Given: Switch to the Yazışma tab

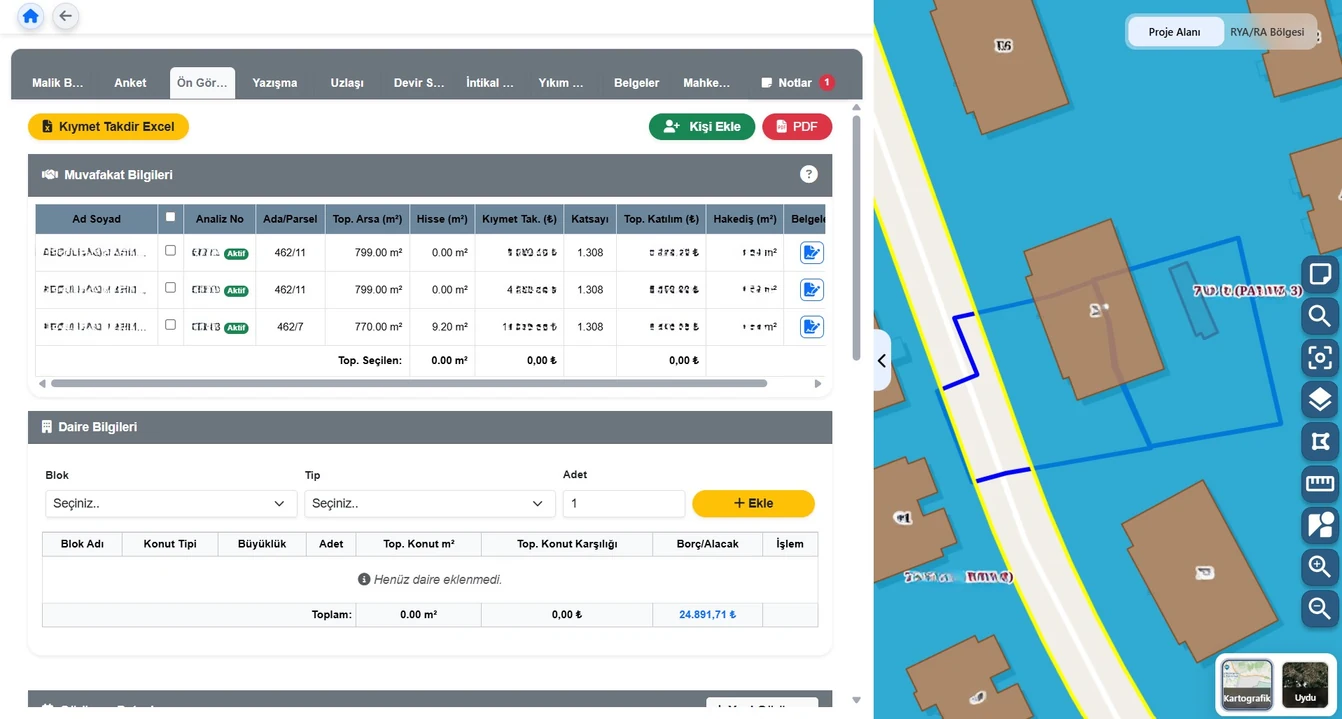Looking at the screenshot, I should click(275, 83).
